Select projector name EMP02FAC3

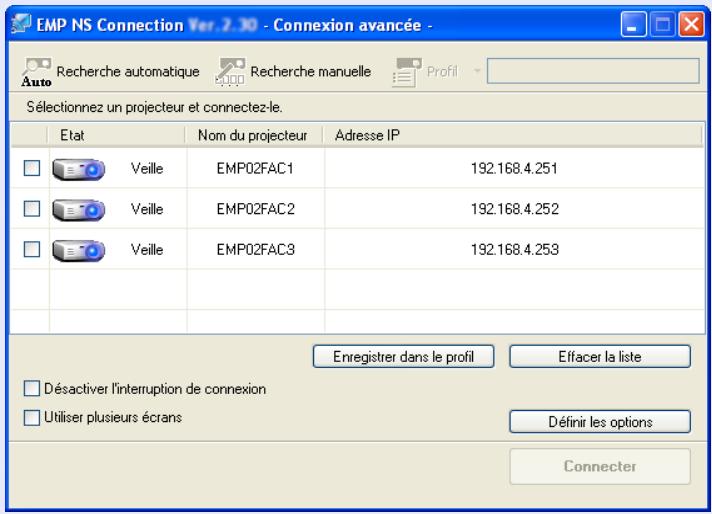pos(256,249)
